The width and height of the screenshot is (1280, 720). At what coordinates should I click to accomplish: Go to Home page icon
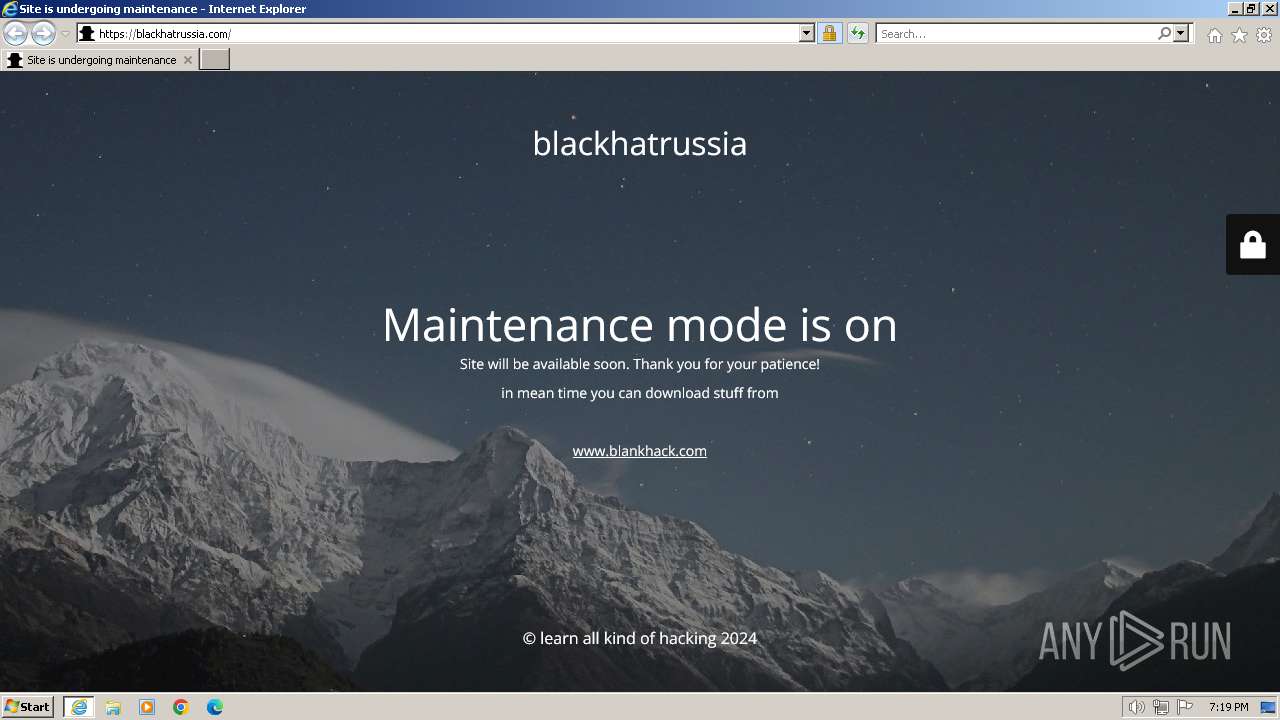(1214, 35)
